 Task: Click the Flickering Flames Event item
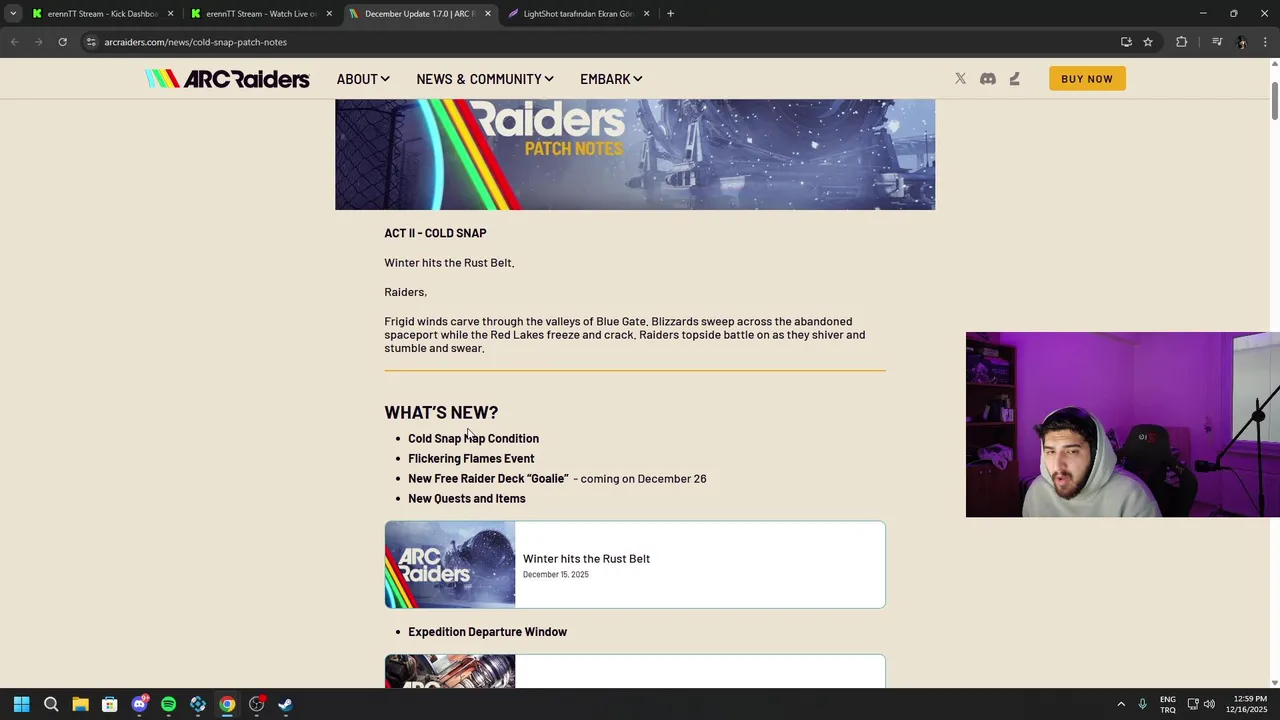tap(471, 458)
